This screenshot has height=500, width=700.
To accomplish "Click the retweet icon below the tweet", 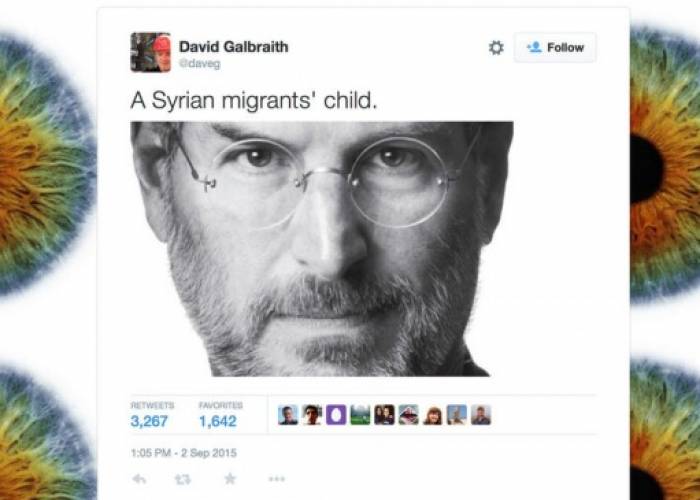I will point(183,479).
